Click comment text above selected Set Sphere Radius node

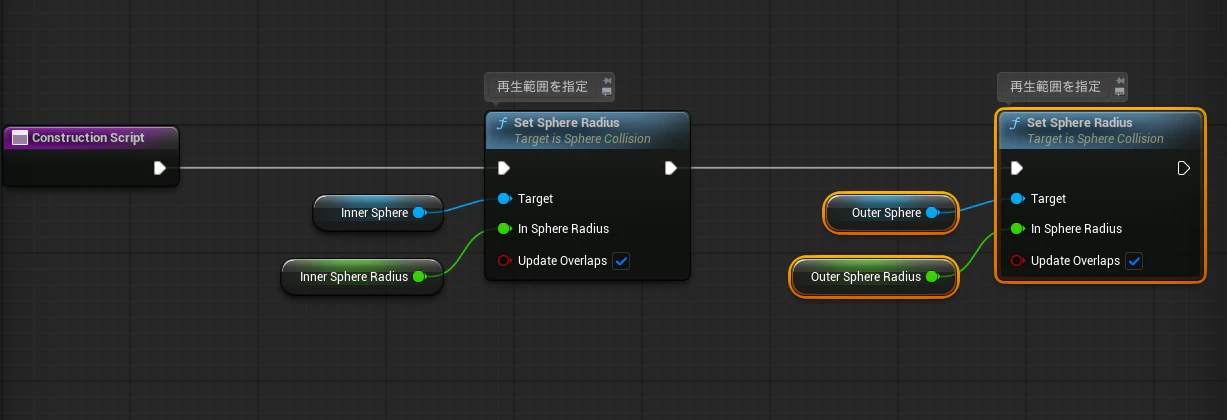point(1055,87)
